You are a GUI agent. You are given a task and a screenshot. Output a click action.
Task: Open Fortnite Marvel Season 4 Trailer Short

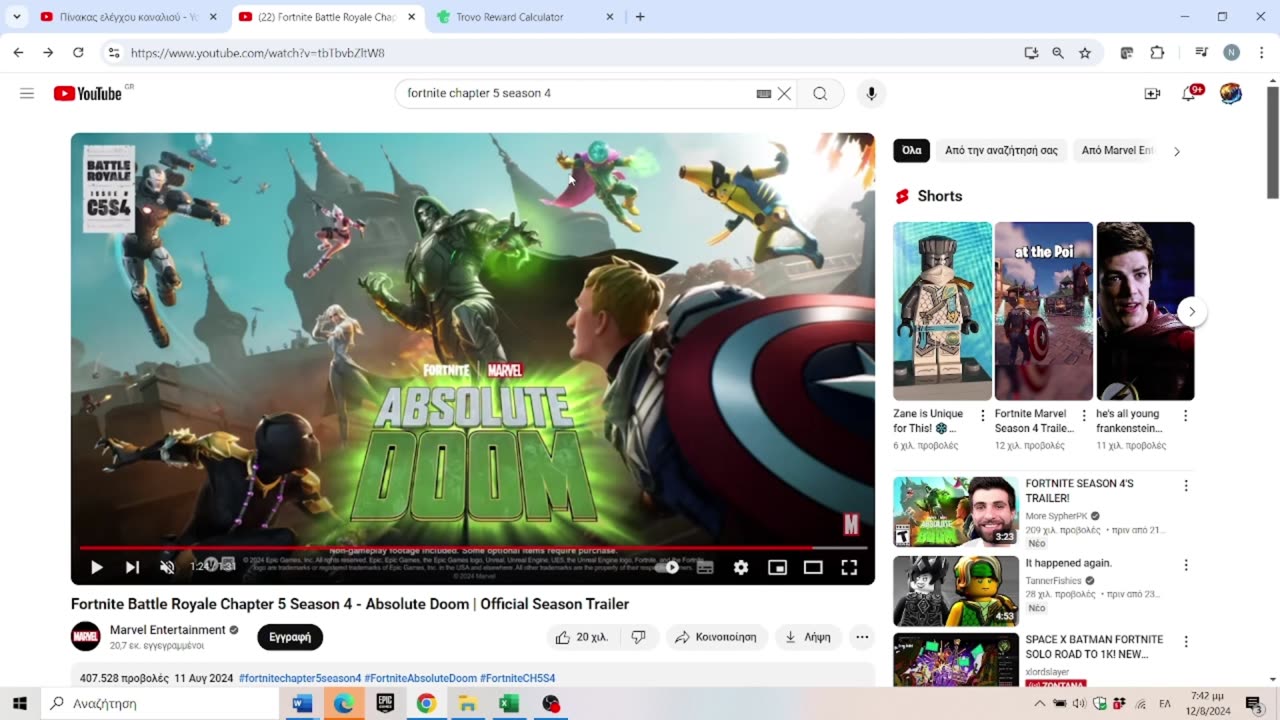pyautogui.click(x=1044, y=311)
